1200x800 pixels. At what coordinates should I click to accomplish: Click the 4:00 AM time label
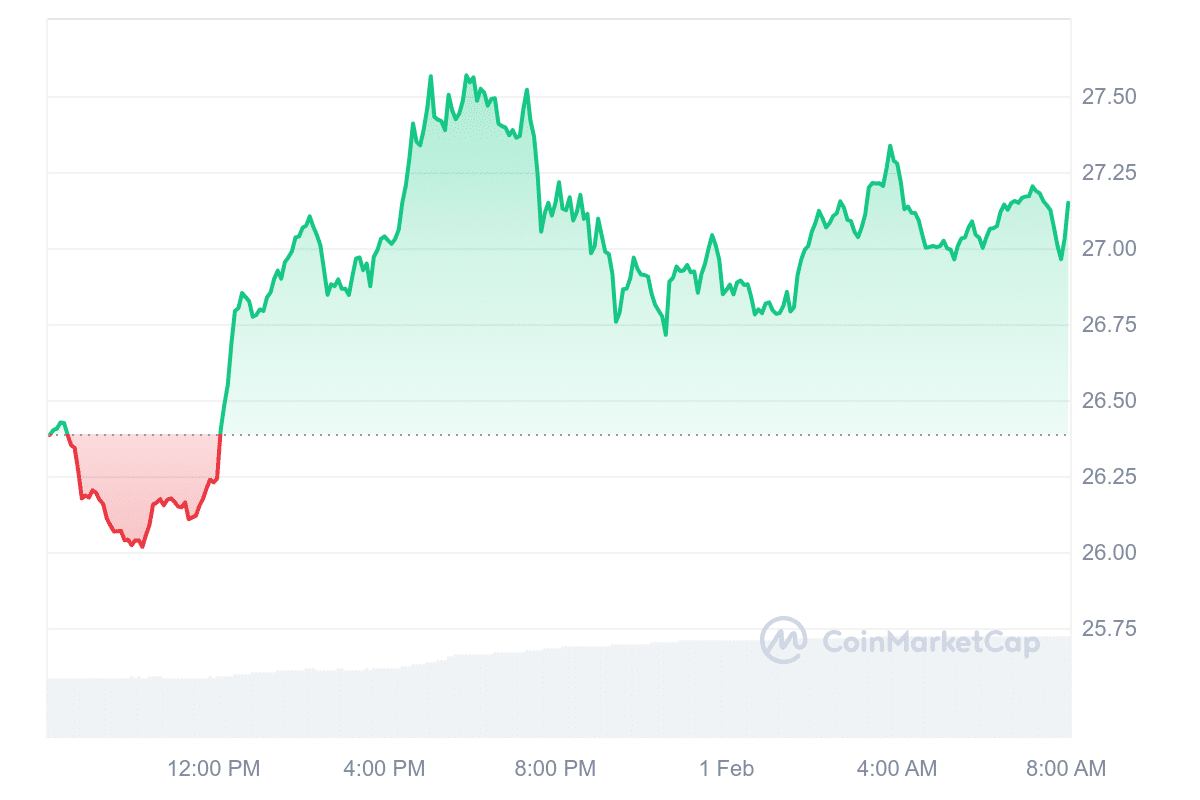pyautogui.click(x=897, y=769)
